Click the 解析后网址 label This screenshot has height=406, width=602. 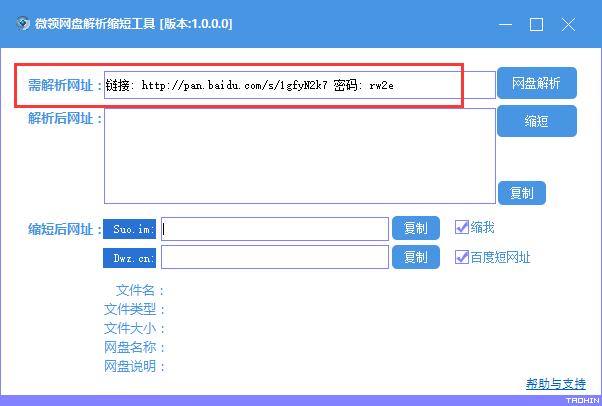65,118
